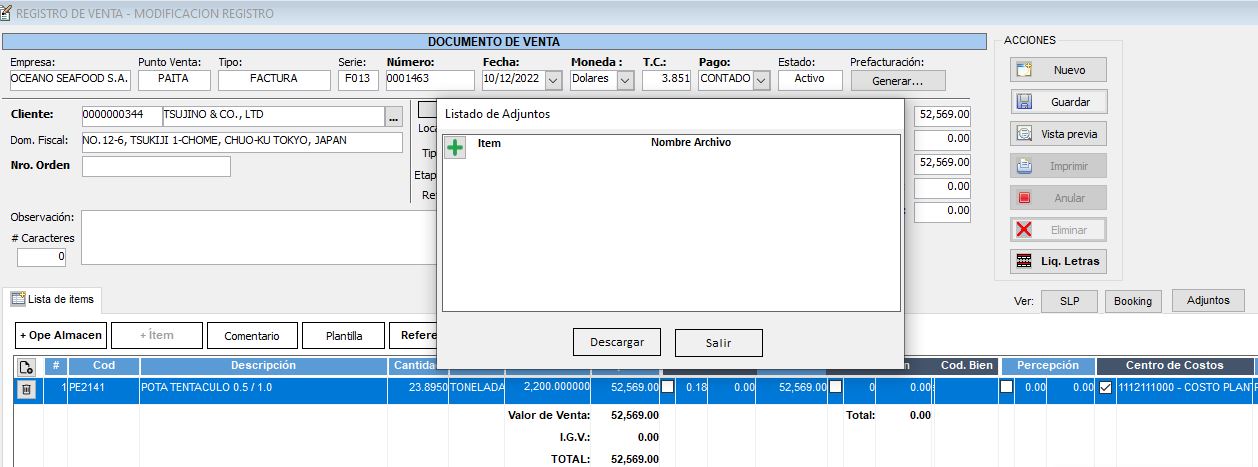Screen dimensions: 1258x467
Task: Click the client search ellipsis button
Action: point(393,116)
